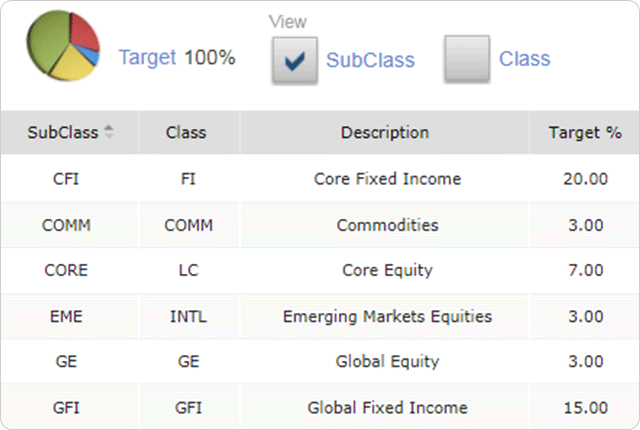Click the 20.00 target value for CFI

(x=585, y=179)
